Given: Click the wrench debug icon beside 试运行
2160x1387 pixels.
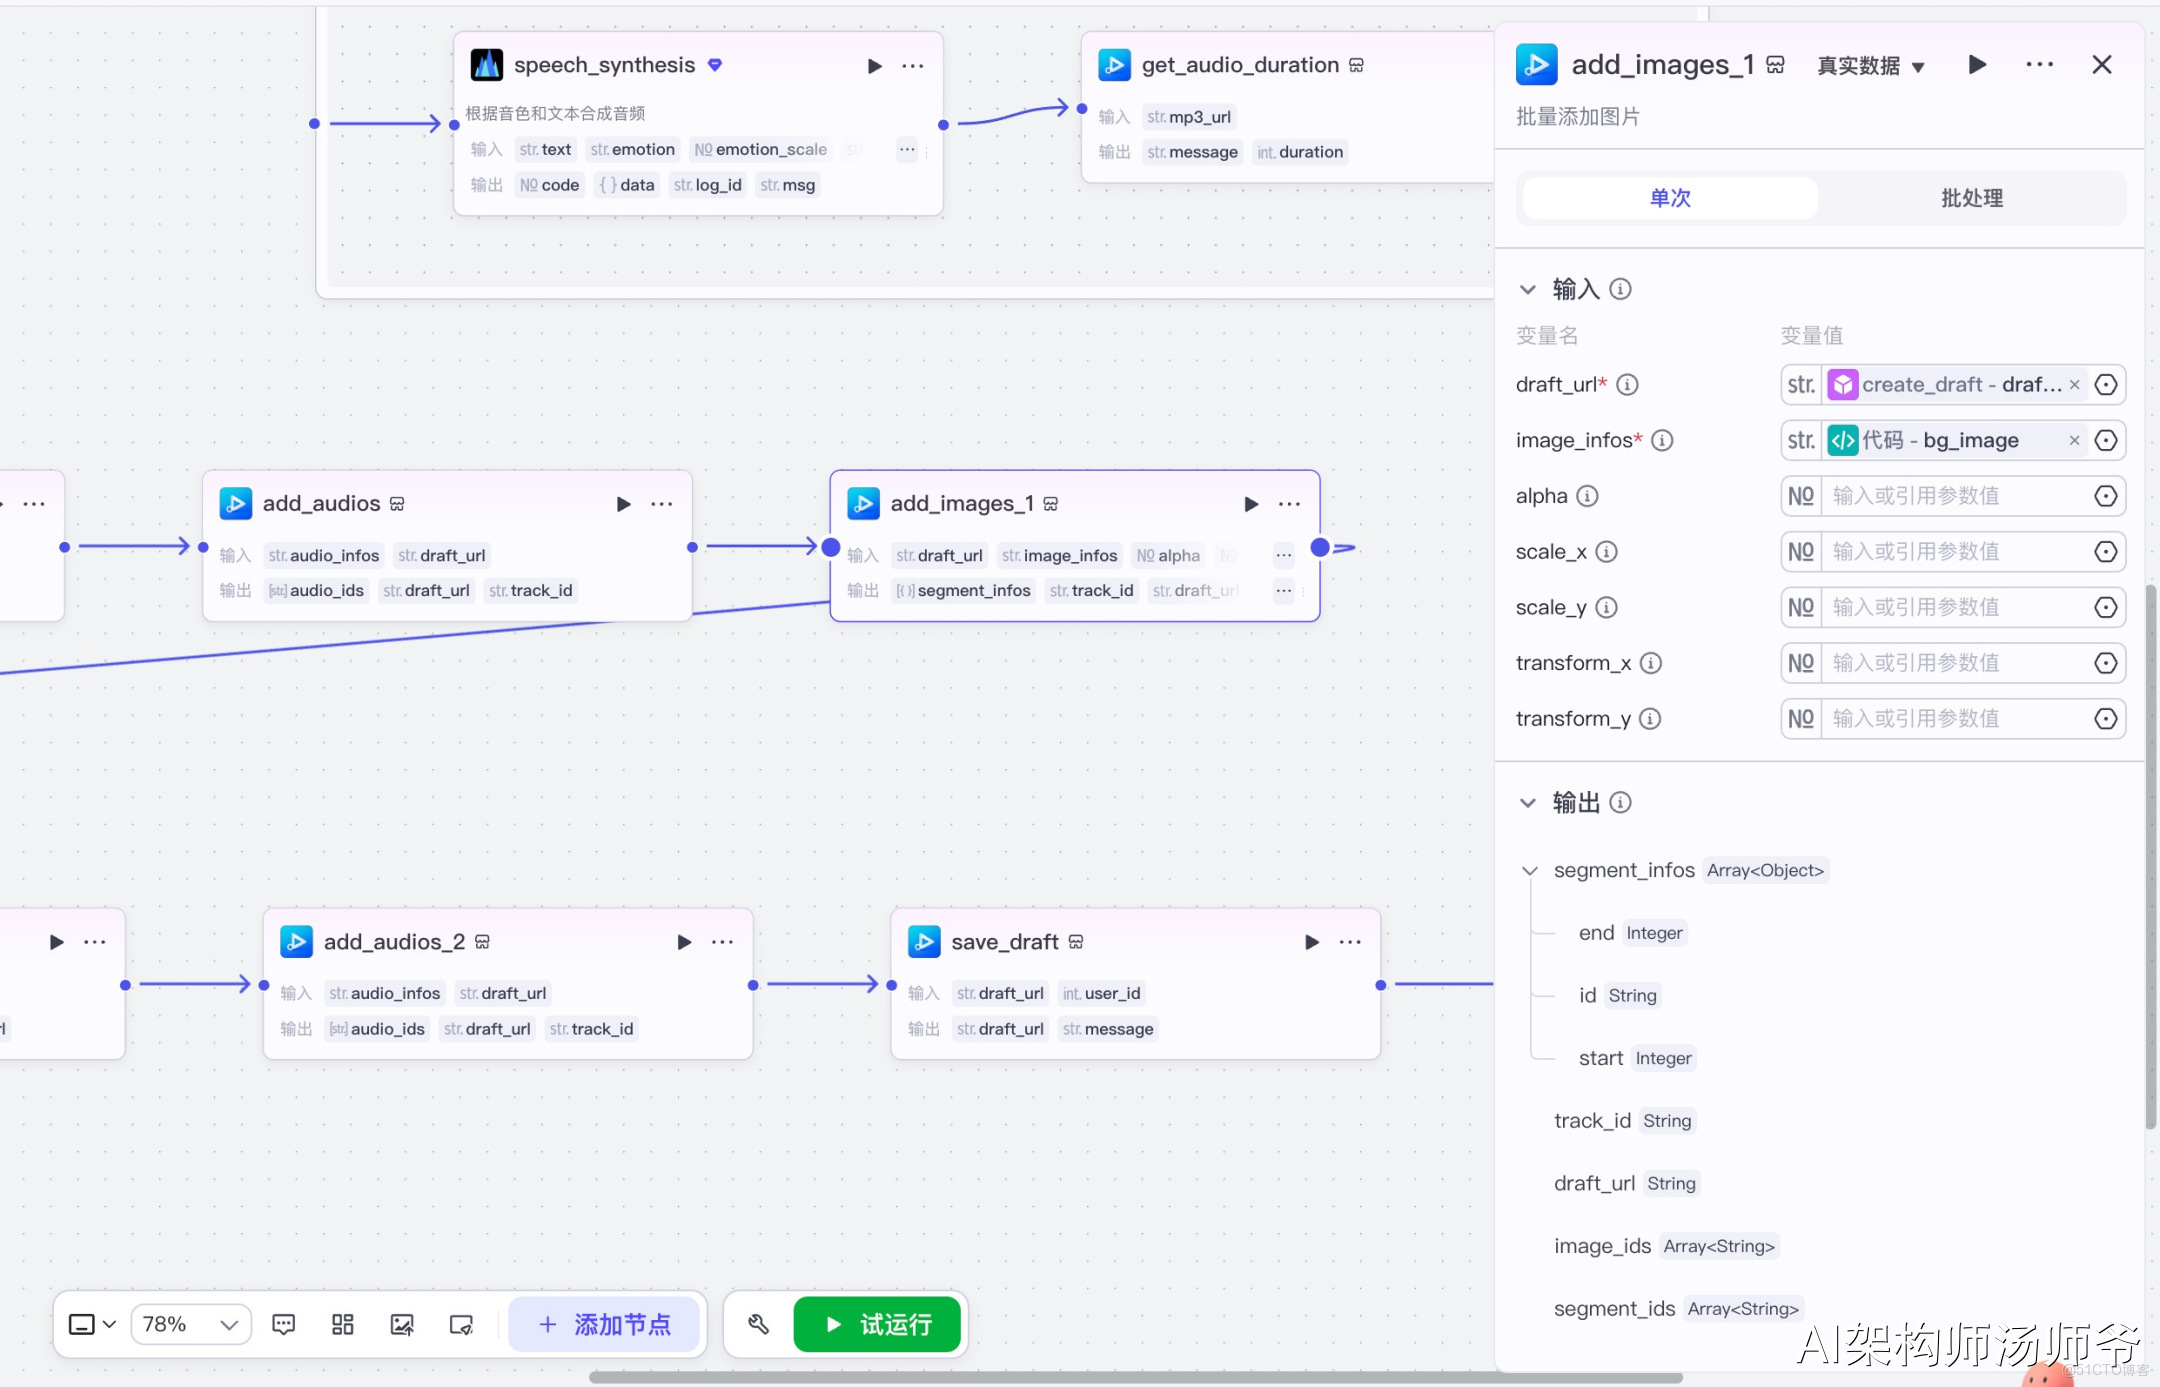Looking at the screenshot, I should pos(758,1325).
